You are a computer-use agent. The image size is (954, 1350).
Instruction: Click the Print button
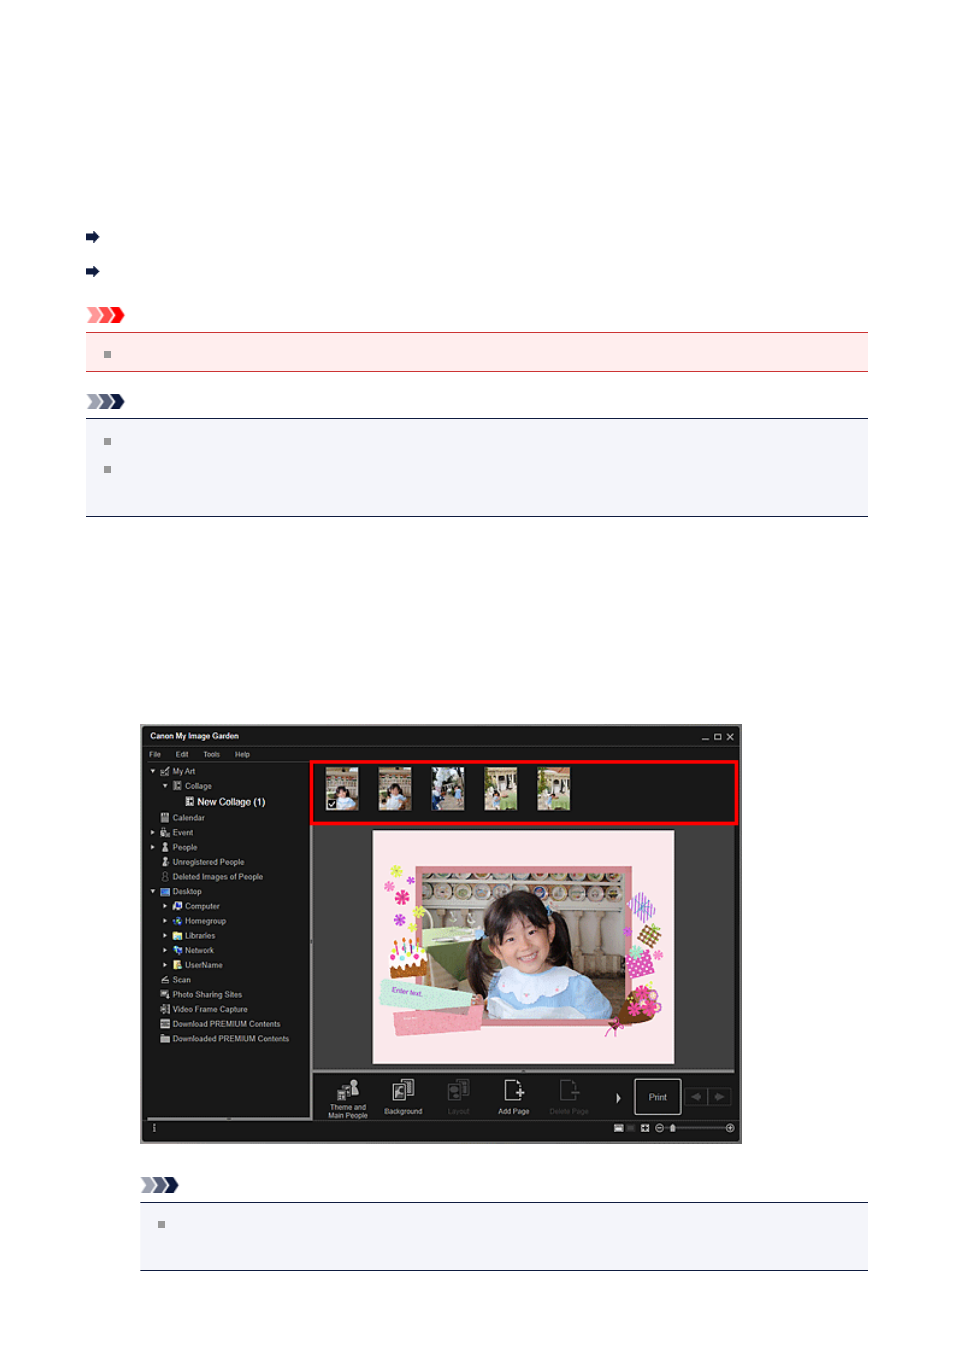point(658,1097)
